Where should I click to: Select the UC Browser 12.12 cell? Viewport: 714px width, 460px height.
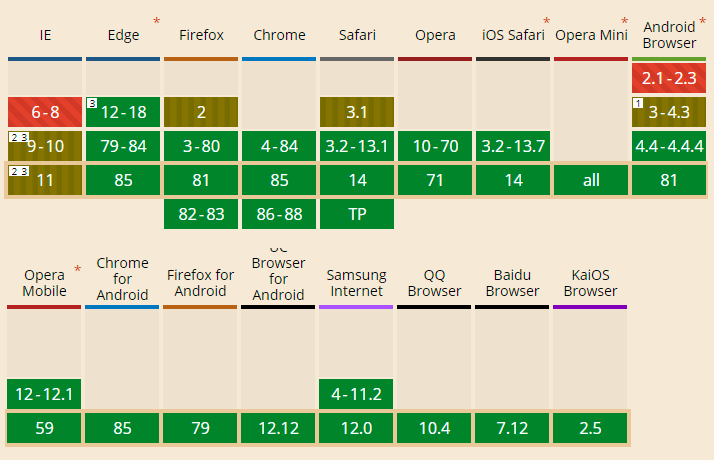pyautogui.click(x=278, y=428)
